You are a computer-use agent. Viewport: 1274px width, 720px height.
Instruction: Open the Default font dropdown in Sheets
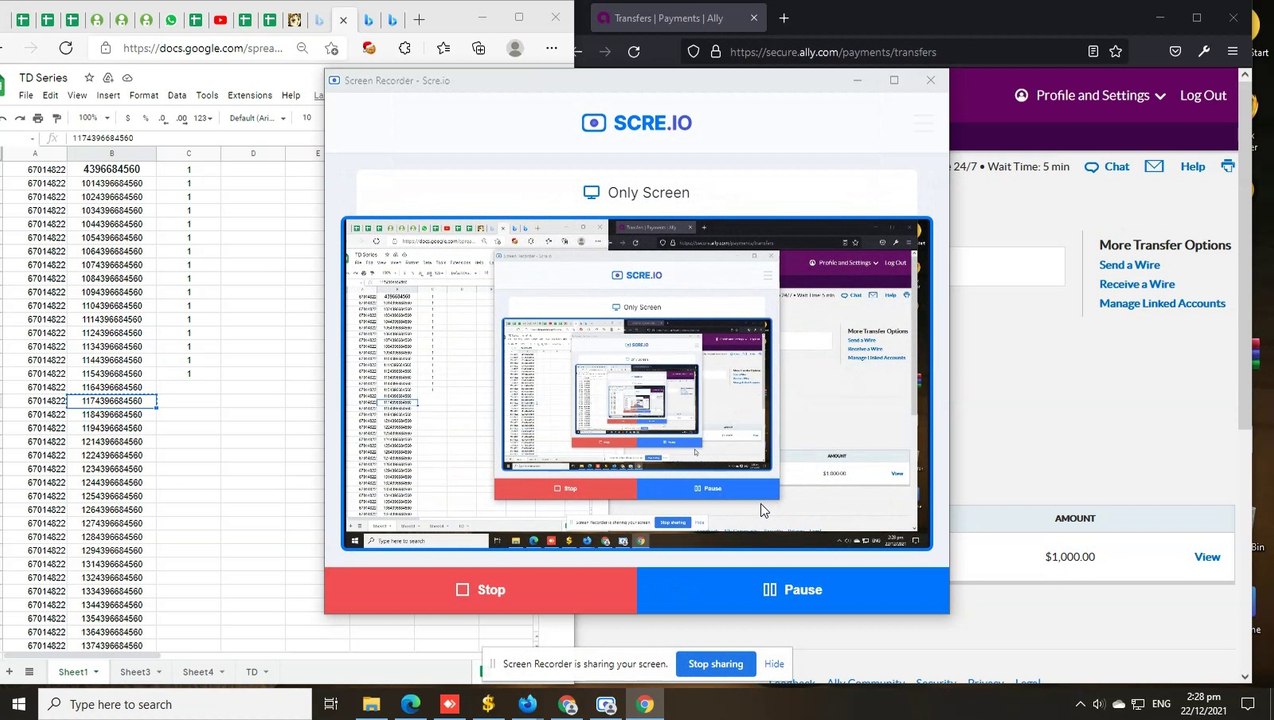(x=257, y=118)
